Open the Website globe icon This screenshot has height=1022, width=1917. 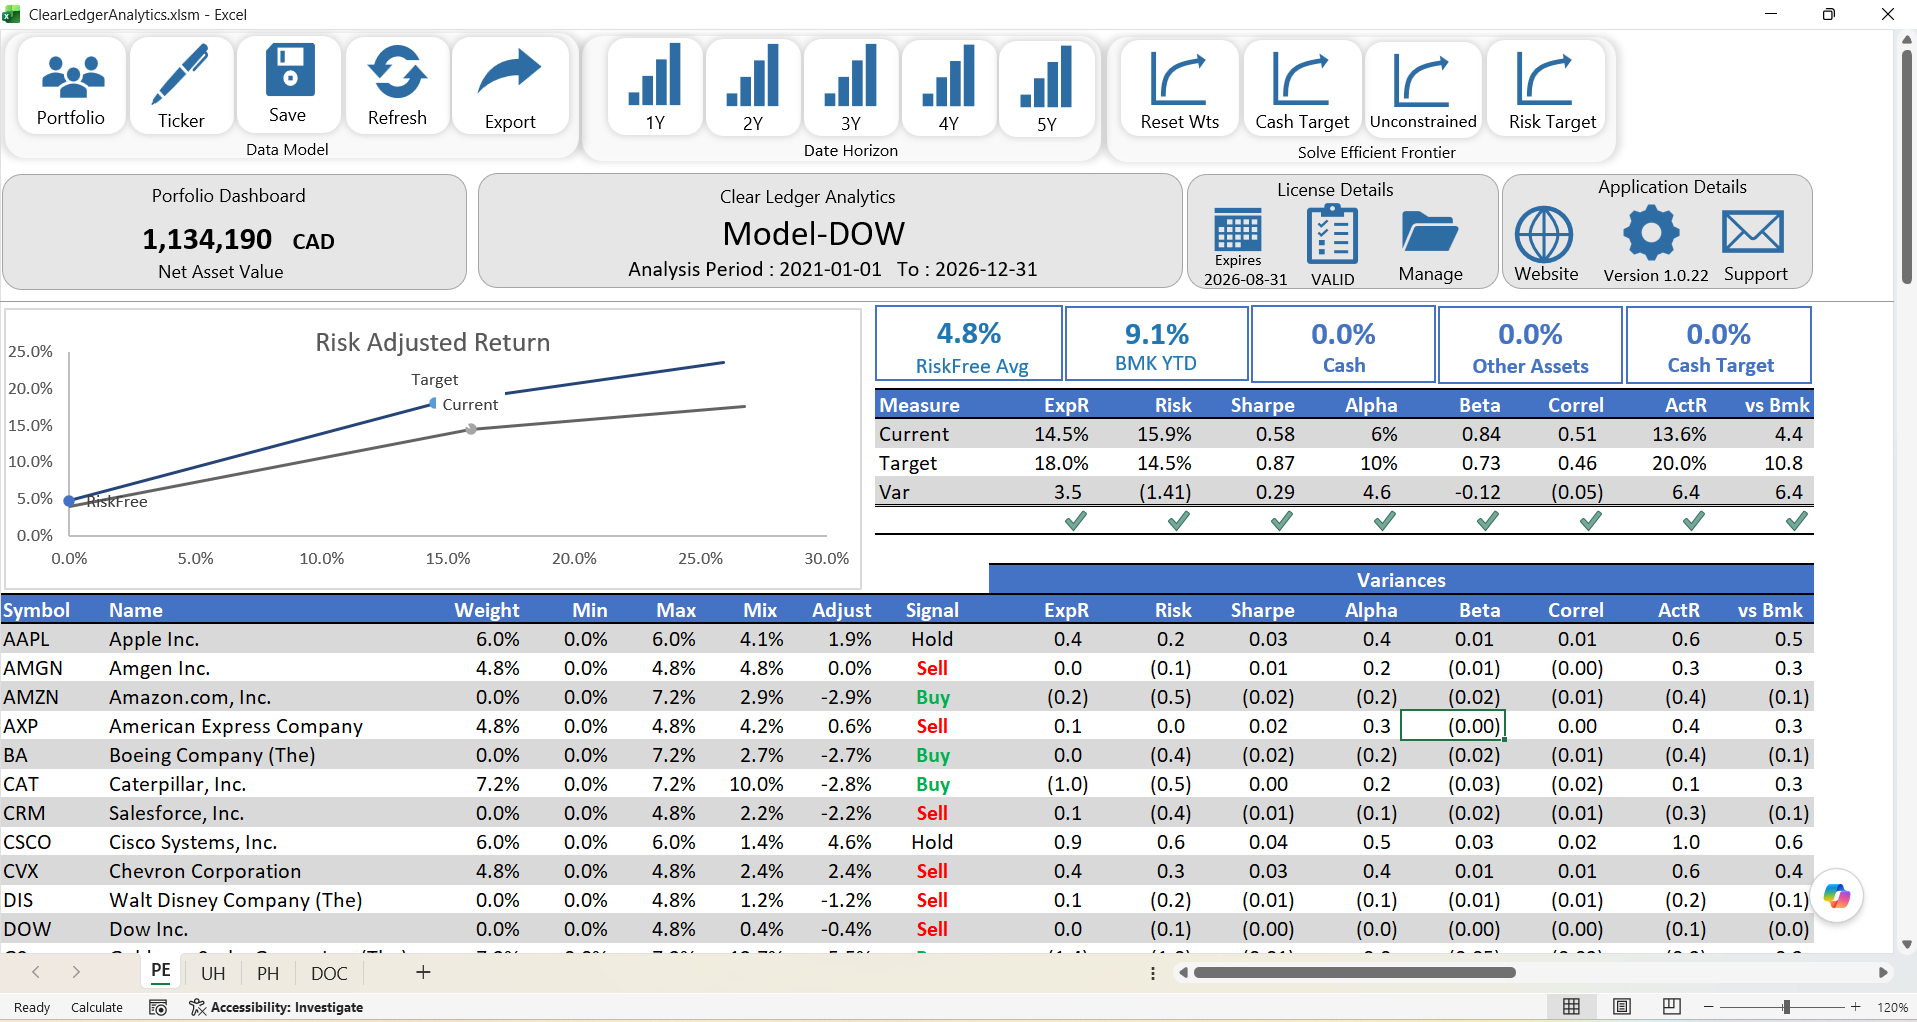pyautogui.click(x=1544, y=235)
